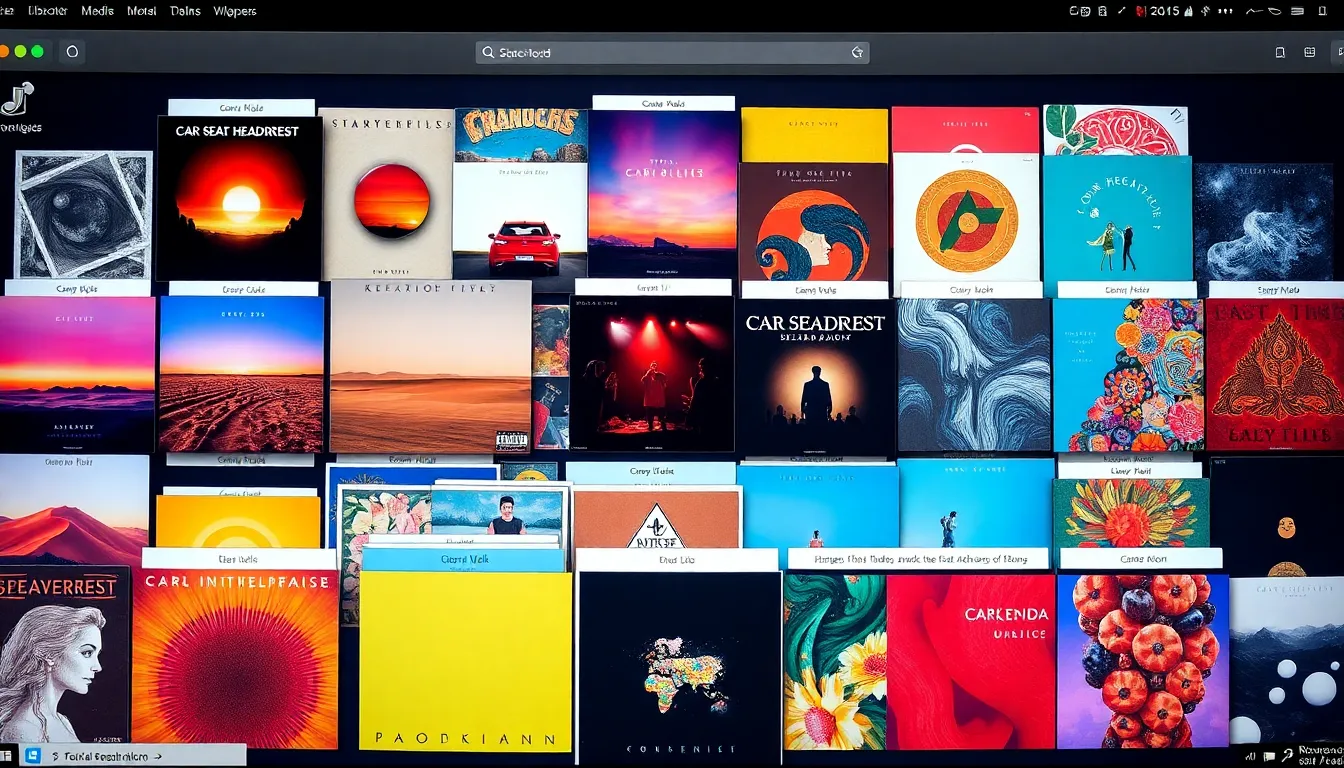
Task: Select the dark blue smoke album at the top right
Action: pyautogui.click(x=1263, y=222)
